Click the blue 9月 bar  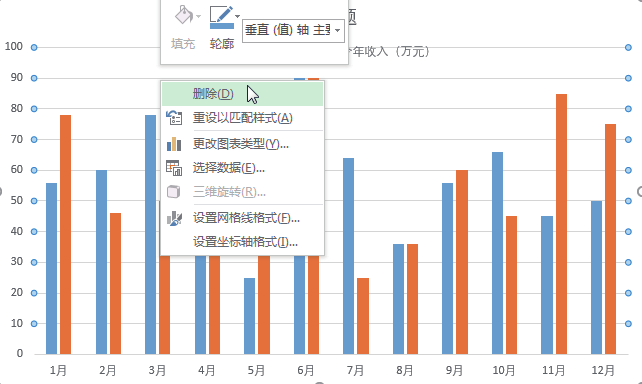tap(448, 269)
